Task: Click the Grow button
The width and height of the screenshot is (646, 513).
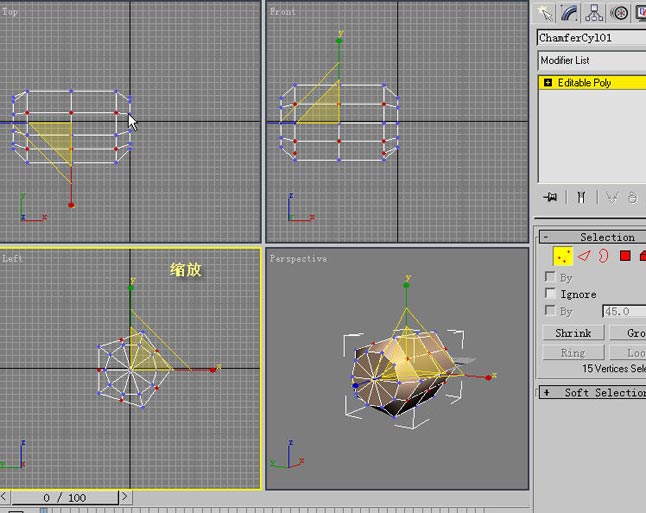Action: click(x=627, y=333)
